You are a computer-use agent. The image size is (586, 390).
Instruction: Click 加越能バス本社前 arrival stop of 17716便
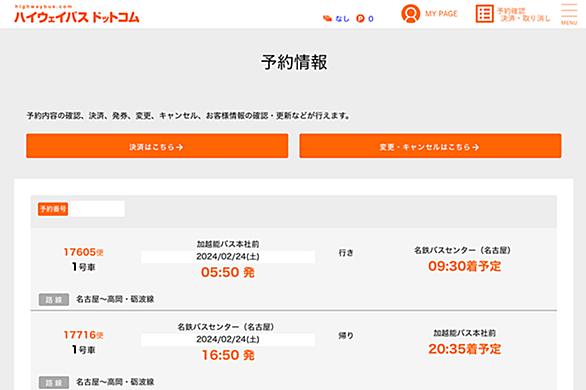pos(465,333)
